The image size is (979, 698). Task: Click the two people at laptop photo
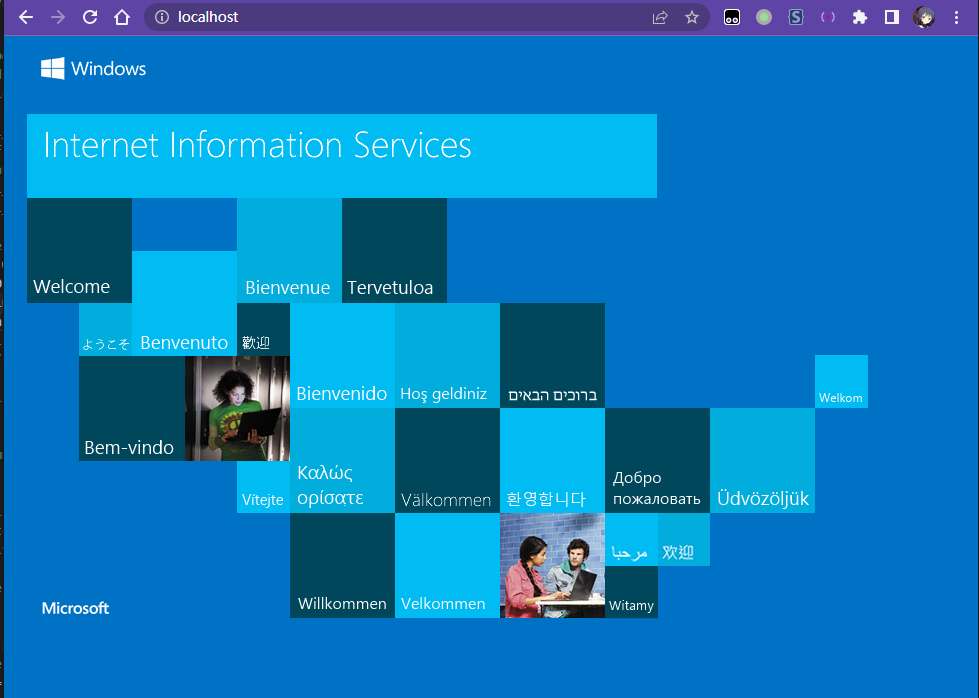pos(553,566)
